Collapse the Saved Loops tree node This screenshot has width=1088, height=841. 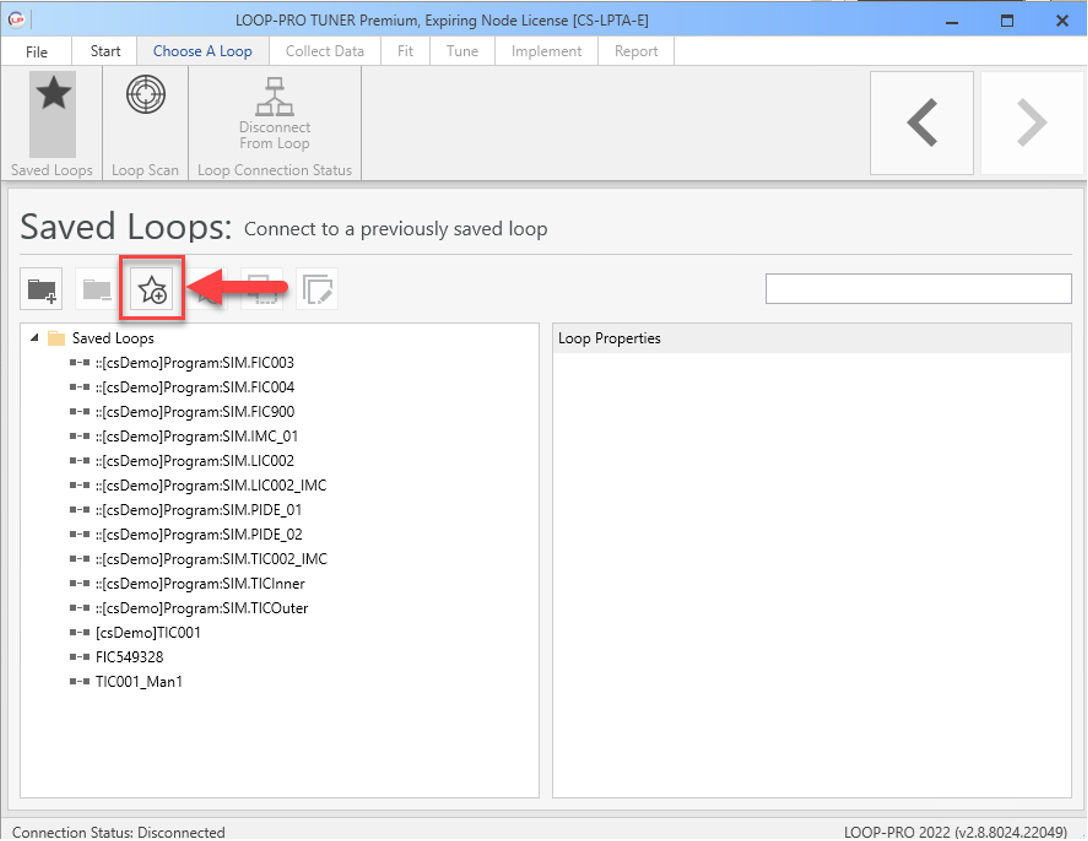pyautogui.click(x=34, y=338)
